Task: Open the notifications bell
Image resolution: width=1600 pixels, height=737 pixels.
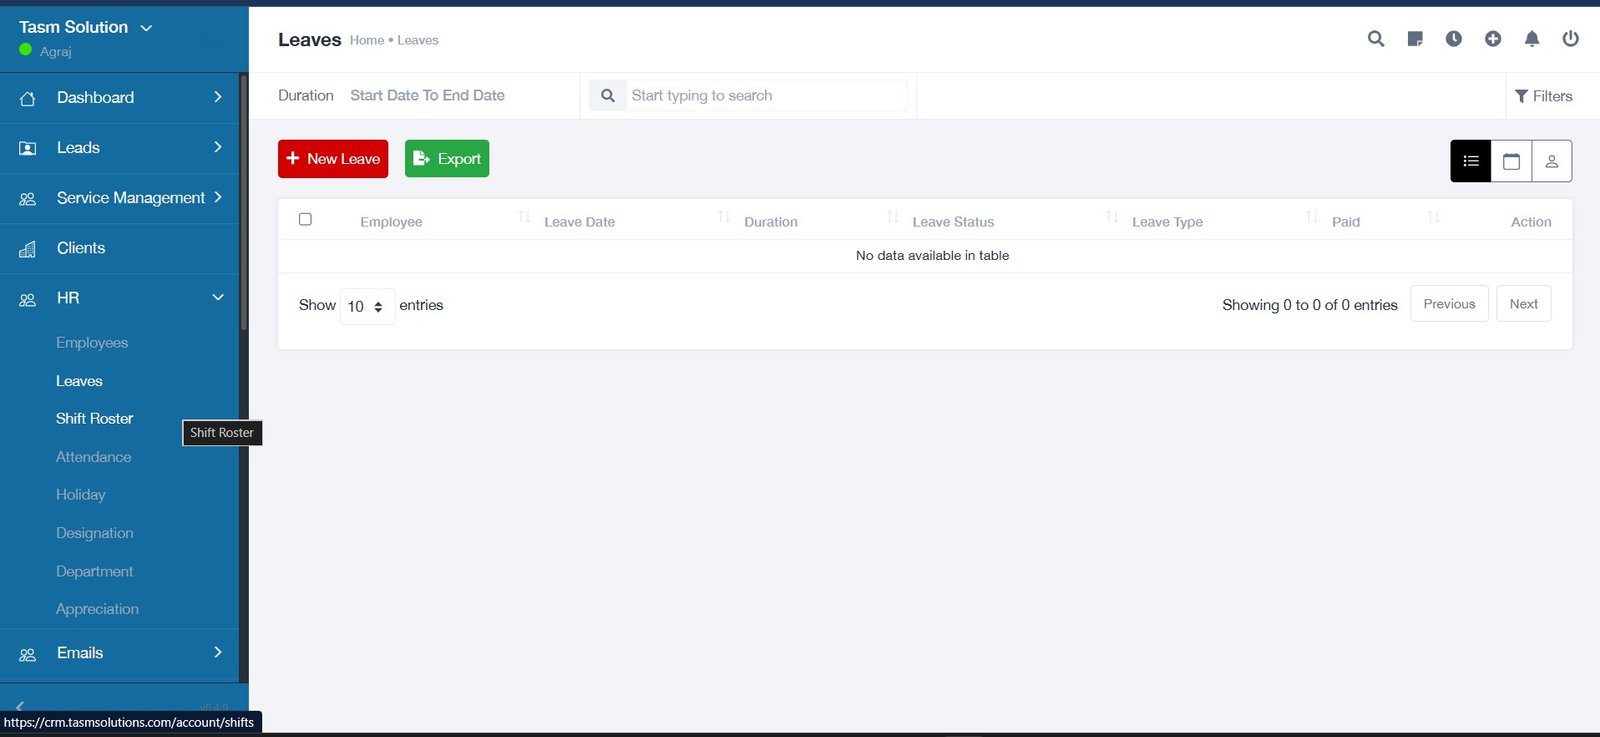Action: (x=1532, y=39)
